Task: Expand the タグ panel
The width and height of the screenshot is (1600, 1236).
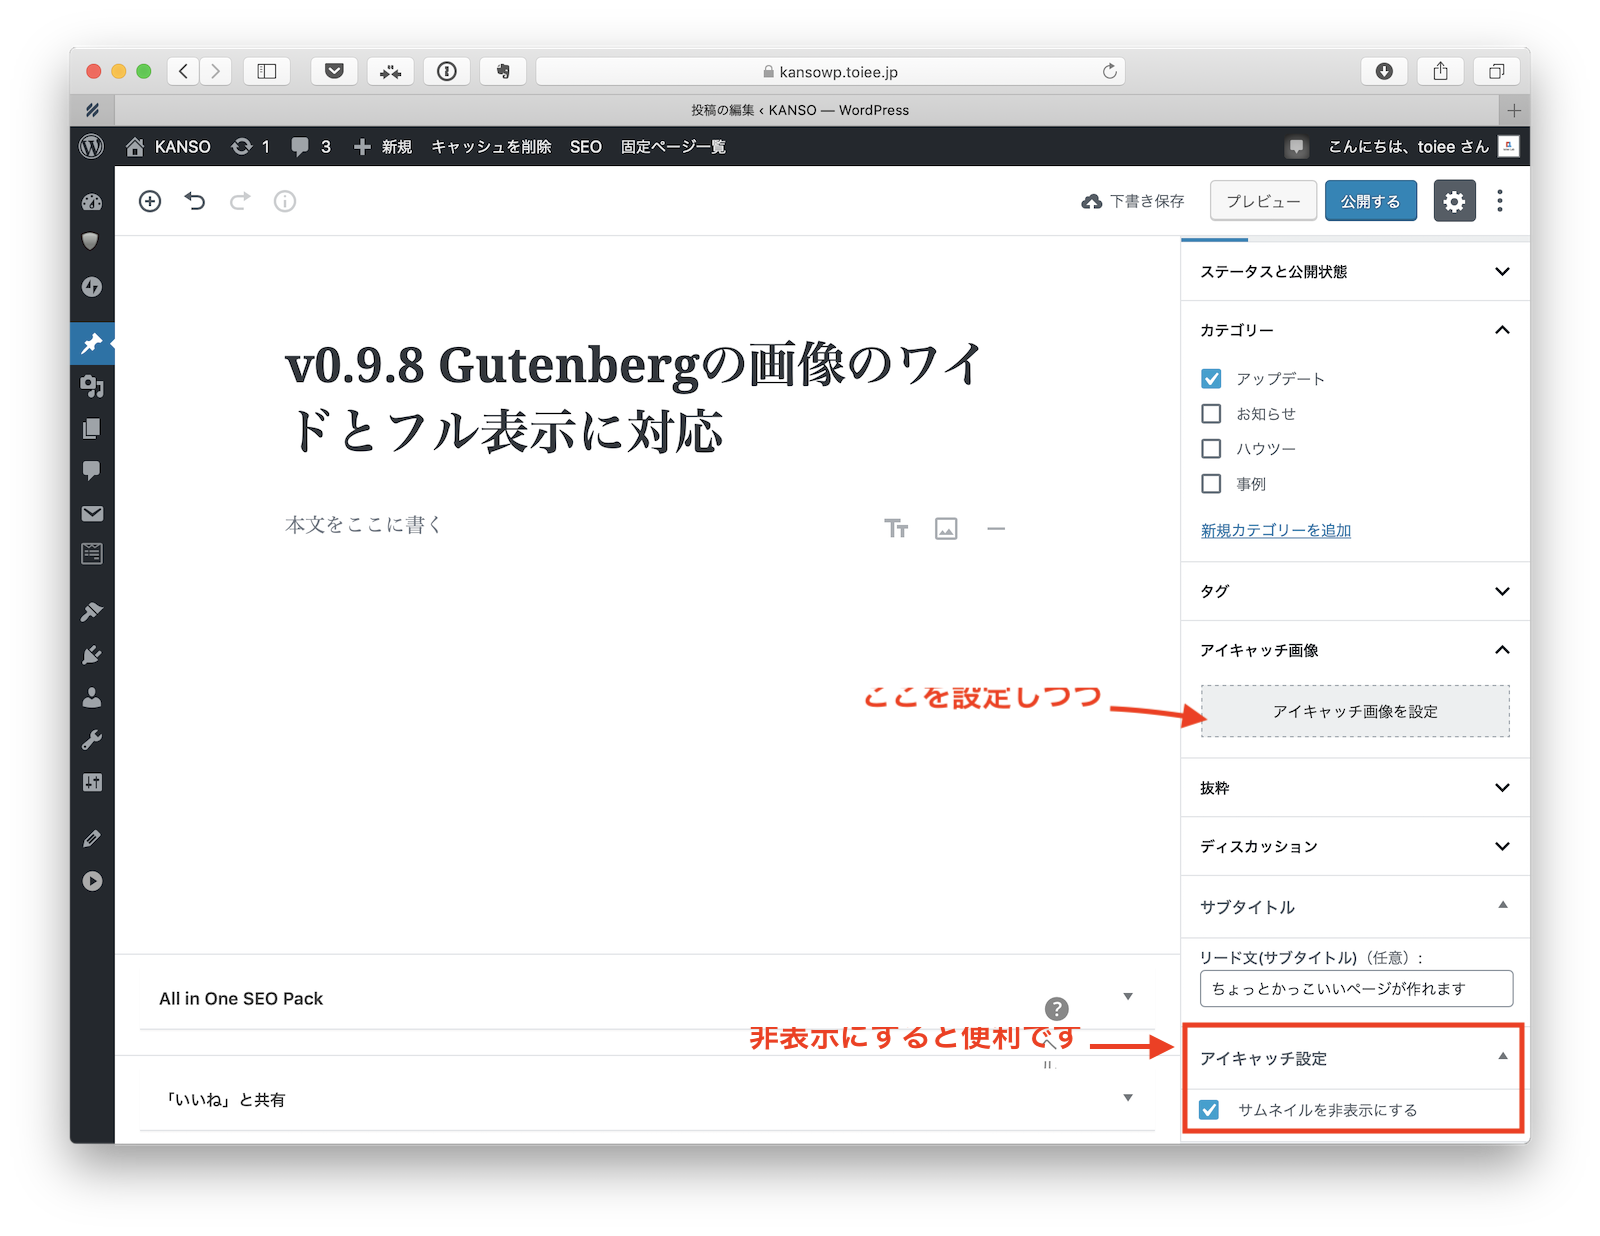Action: [1355, 591]
